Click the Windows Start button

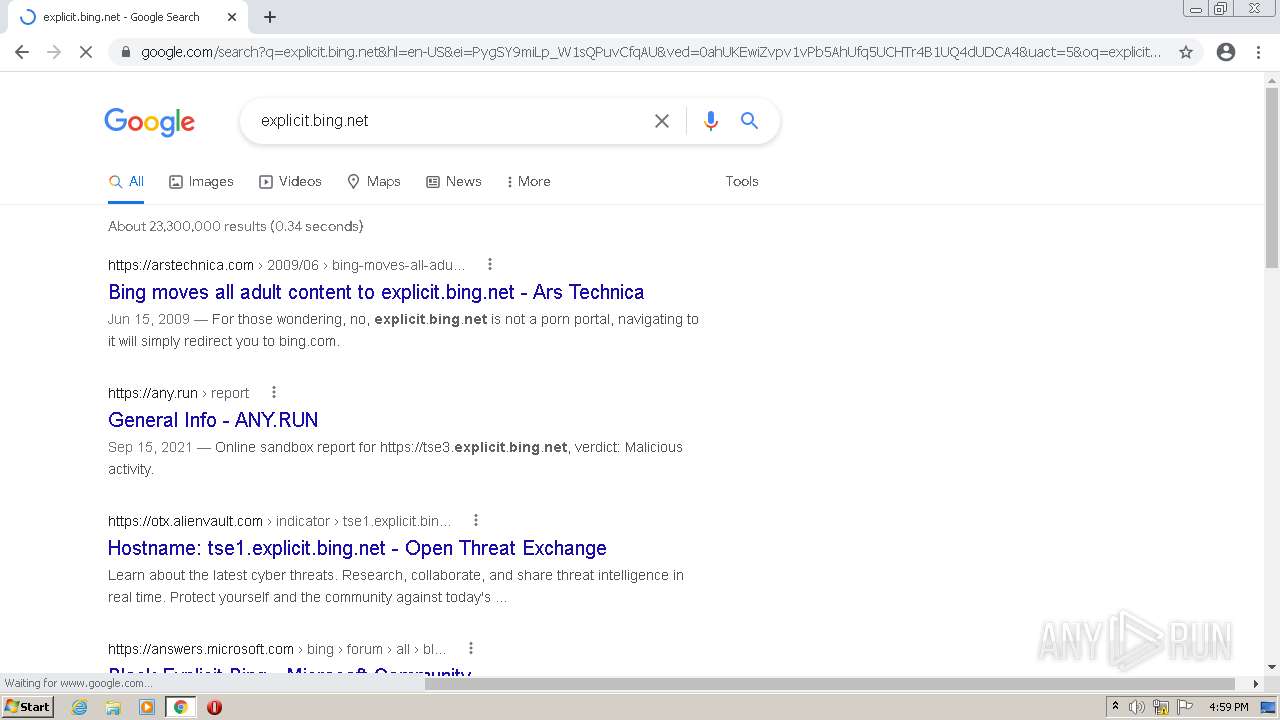(x=27, y=707)
